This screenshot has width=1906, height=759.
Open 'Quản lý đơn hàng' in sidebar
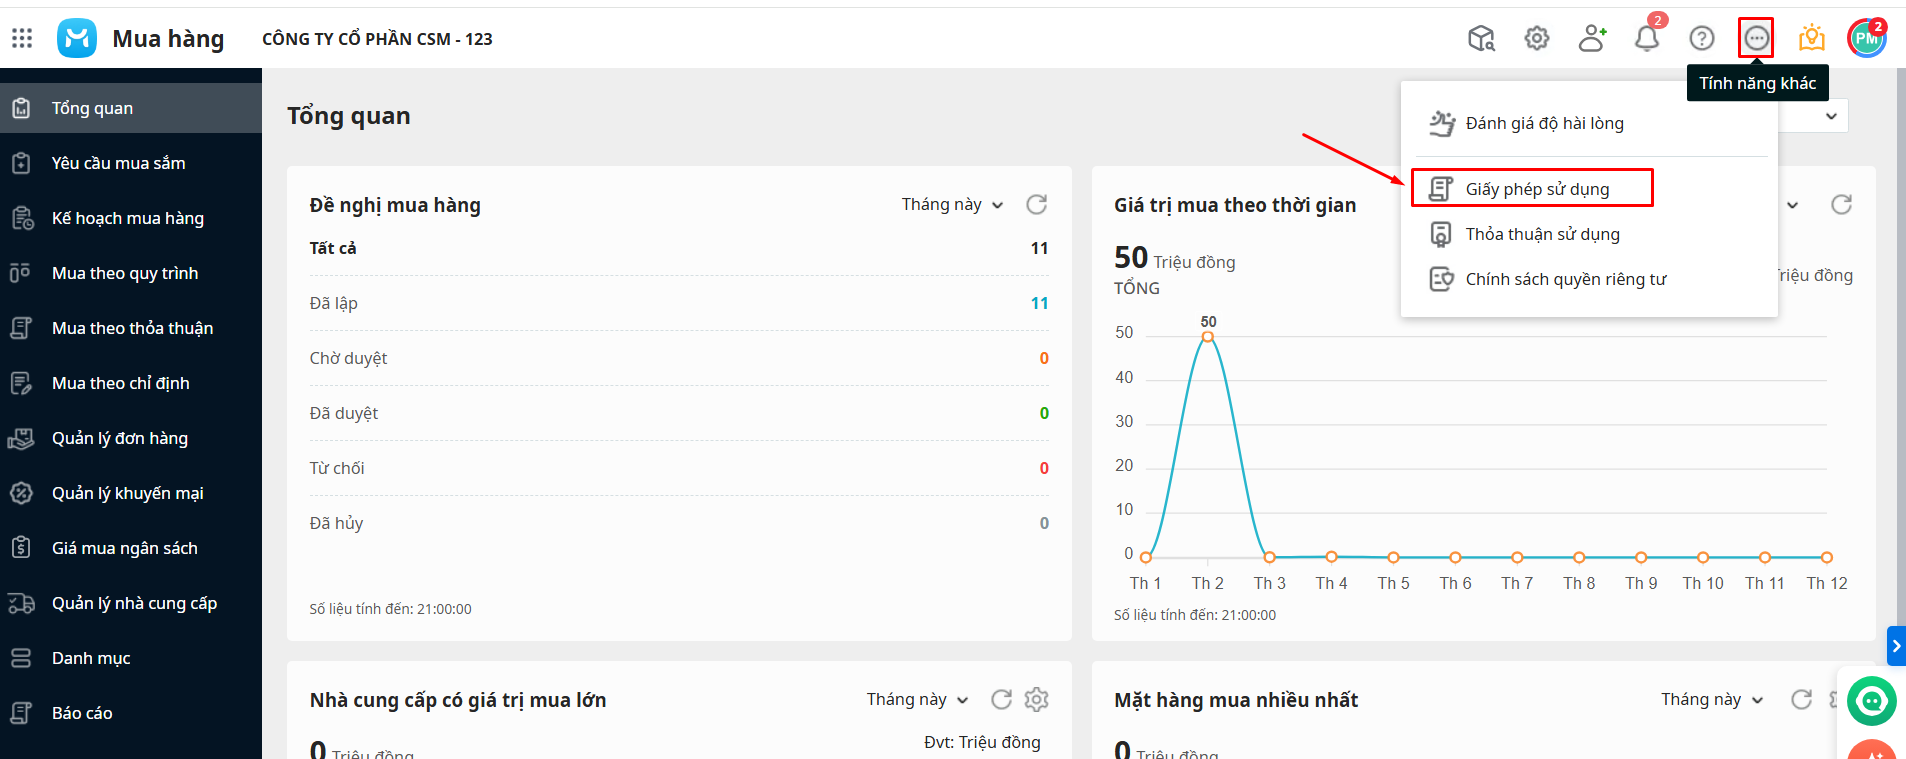[119, 438]
